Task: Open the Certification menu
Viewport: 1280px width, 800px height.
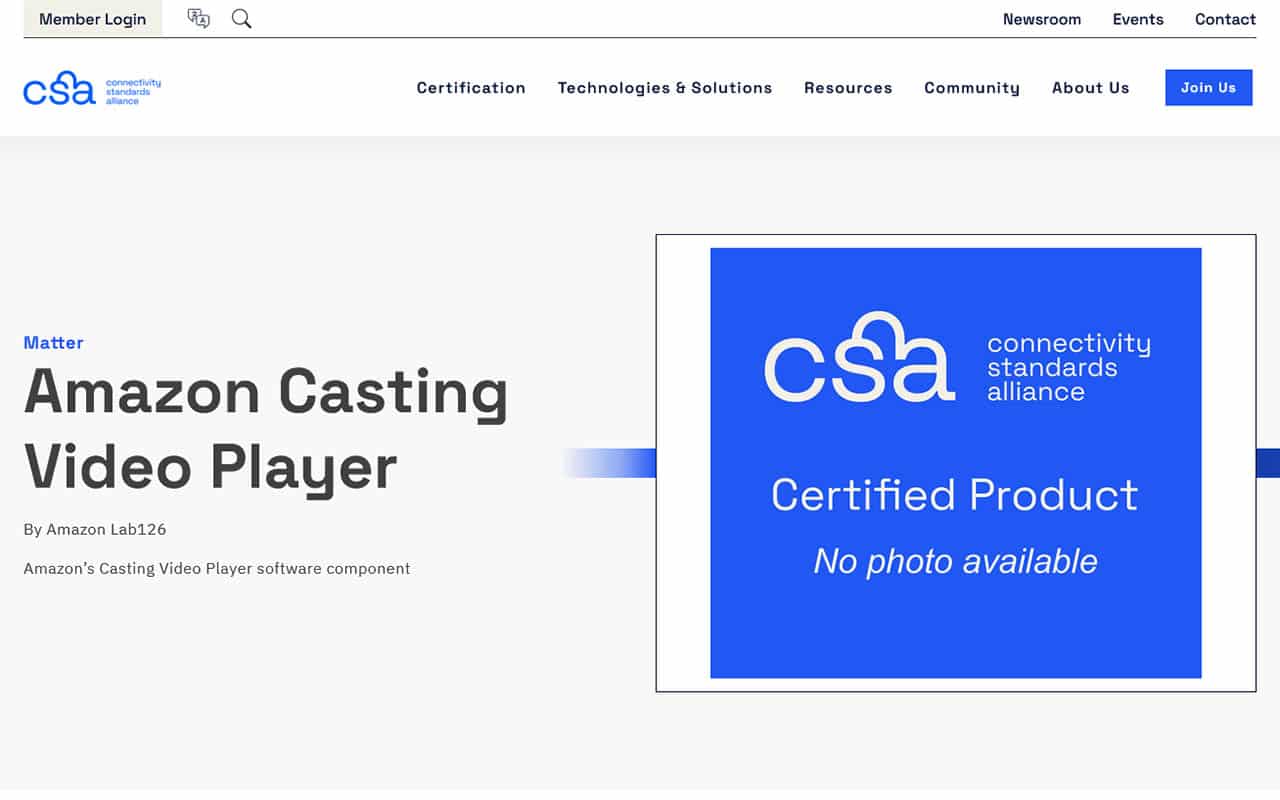Action: tap(471, 88)
